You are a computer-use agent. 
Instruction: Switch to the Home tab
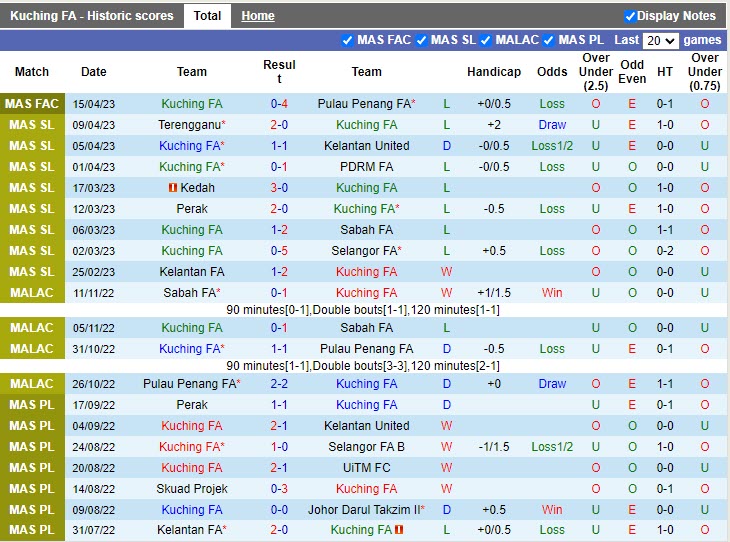coord(258,16)
